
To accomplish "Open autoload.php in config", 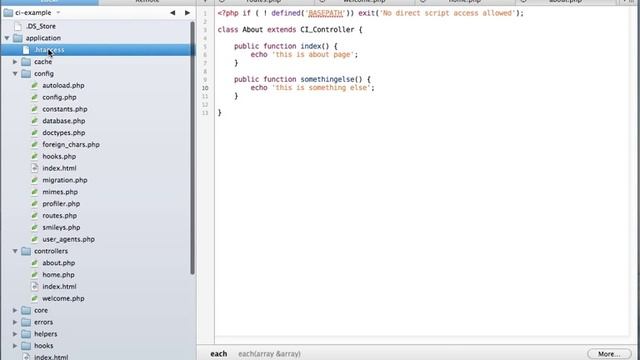I will click(x=63, y=85).
